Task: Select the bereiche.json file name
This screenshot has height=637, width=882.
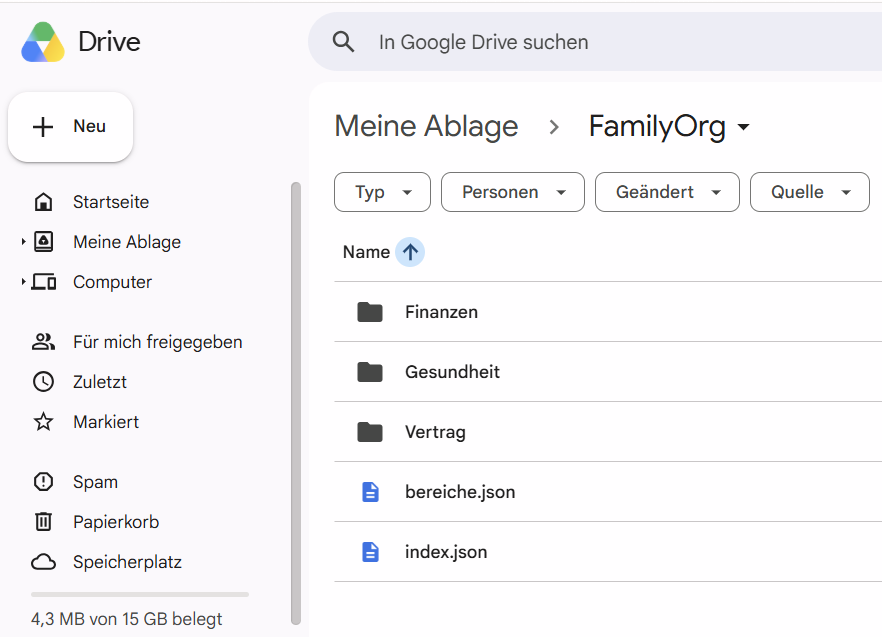Action: [x=460, y=492]
